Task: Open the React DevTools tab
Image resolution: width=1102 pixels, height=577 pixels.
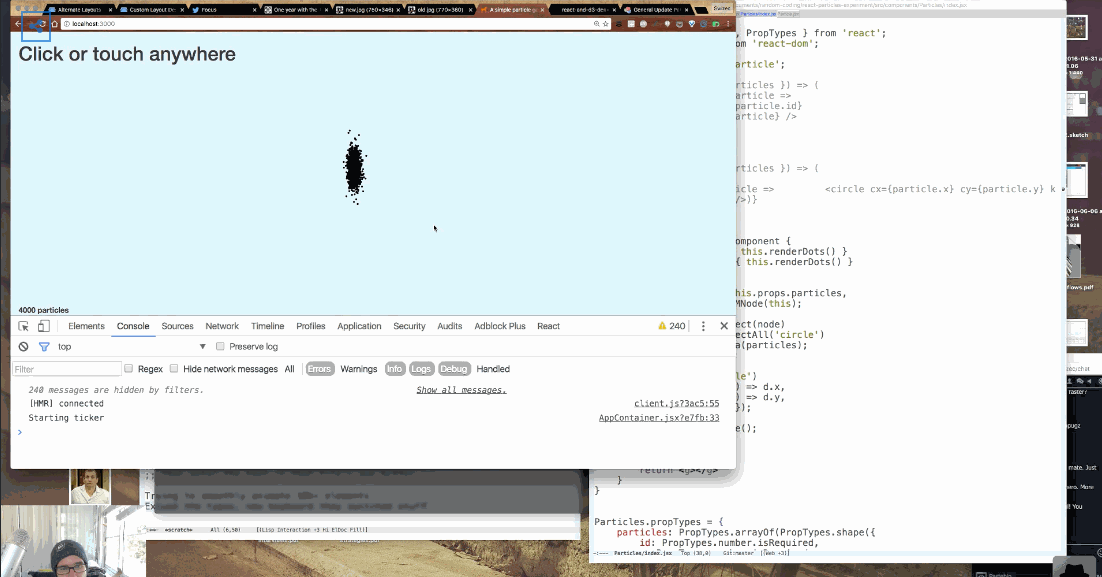Action: (x=548, y=326)
